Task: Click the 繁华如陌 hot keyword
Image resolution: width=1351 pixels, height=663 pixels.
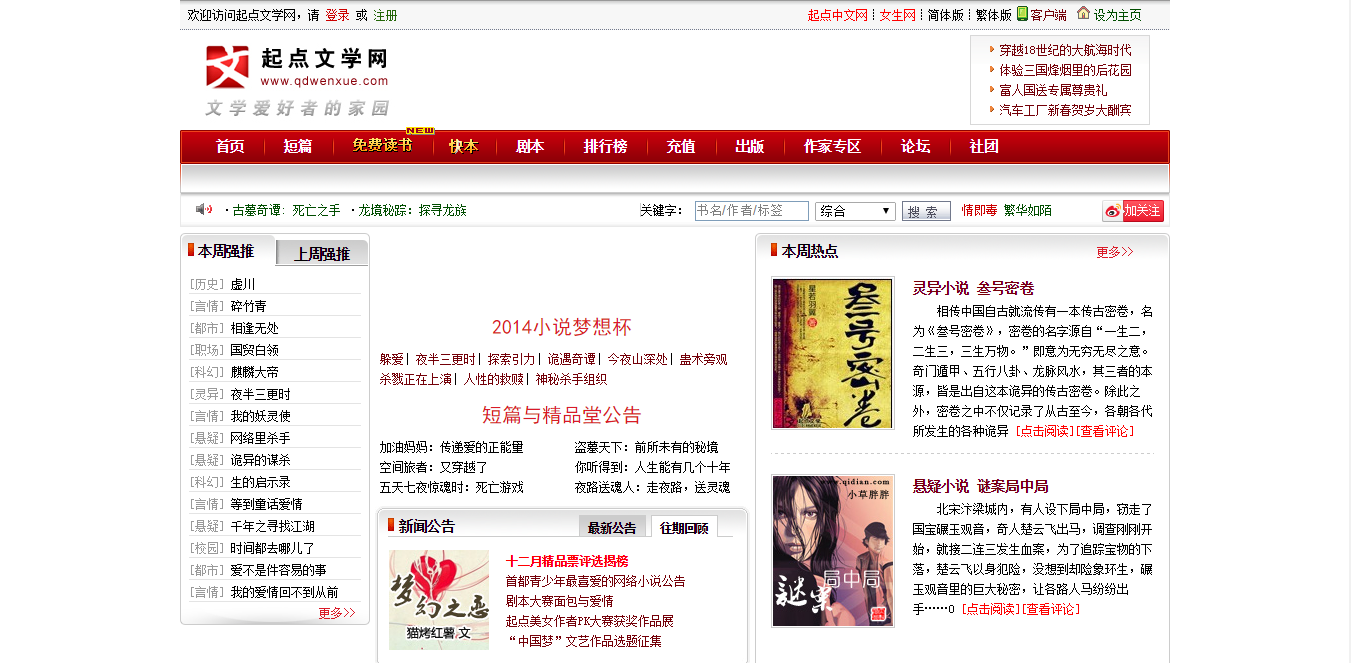Action: (1028, 210)
